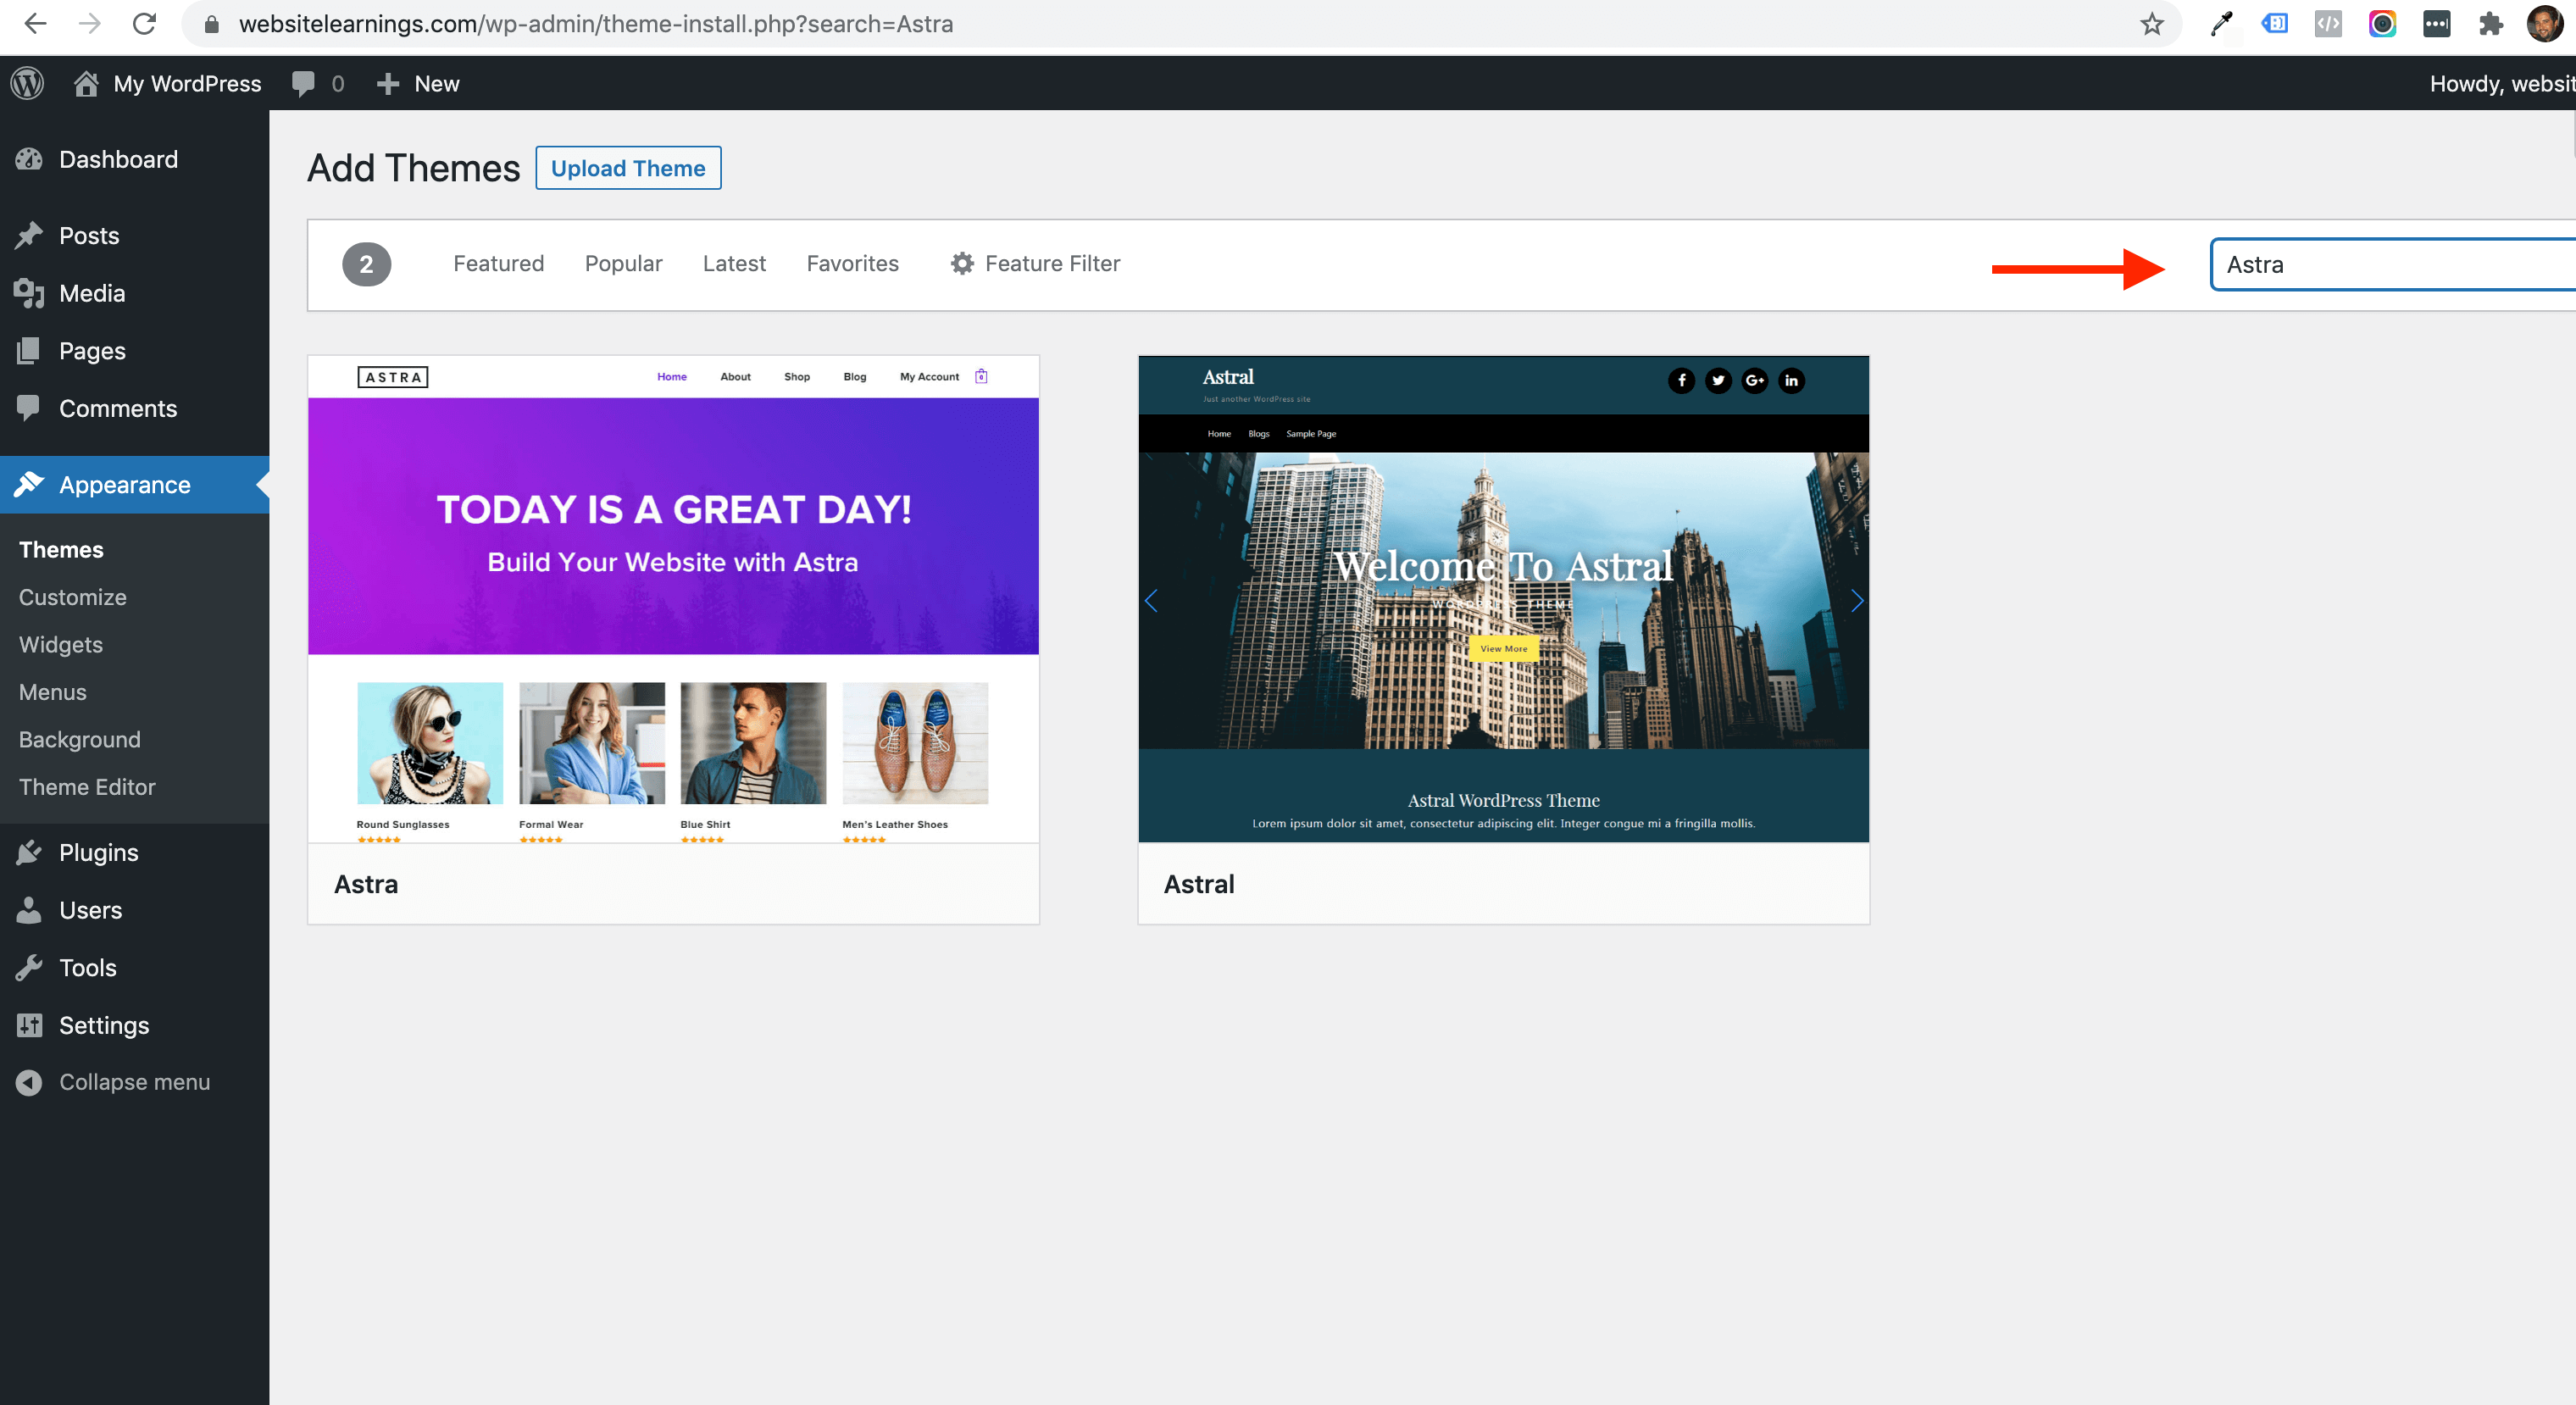The width and height of the screenshot is (2576, 1405).
Task: Collapse the admin sidebar menu
Action: click(134, 1082)
